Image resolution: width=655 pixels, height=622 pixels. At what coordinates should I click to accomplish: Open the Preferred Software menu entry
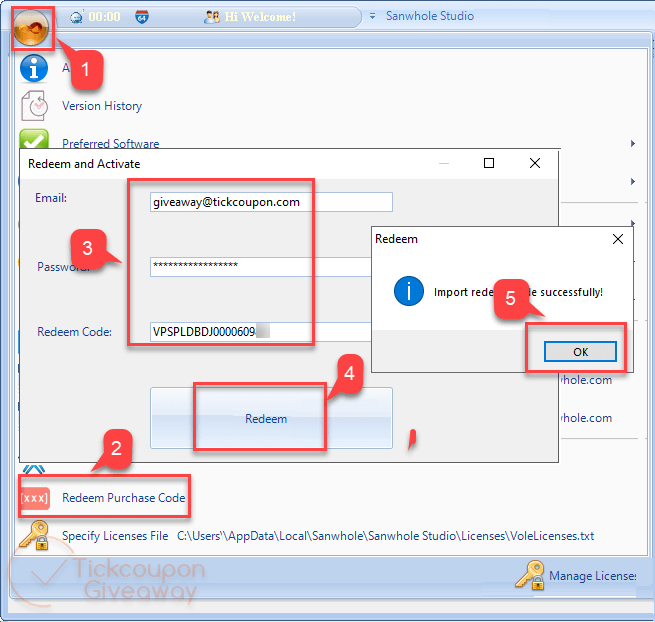[111, 143]
